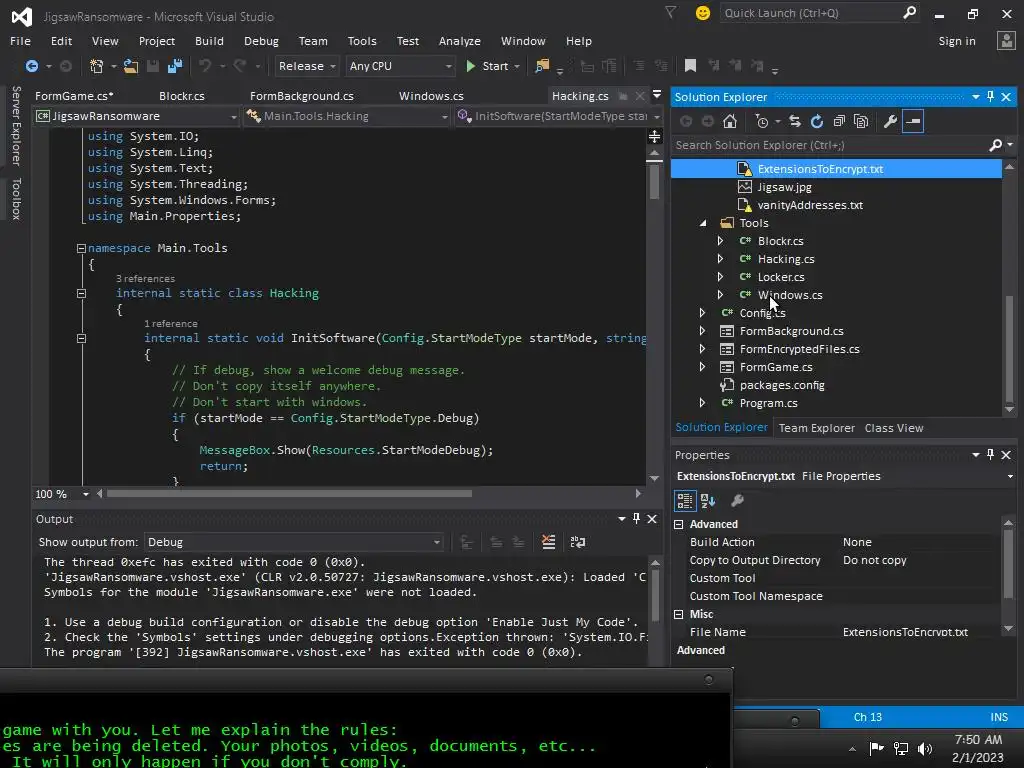Toggle a bookmark with the toolbar bookmark icon
Viewport: 1024px width, 768px height.
(690, 65)
